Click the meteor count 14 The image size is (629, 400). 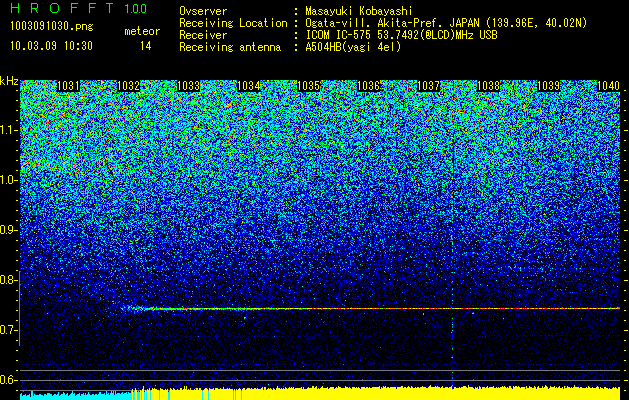coord(145,46)
